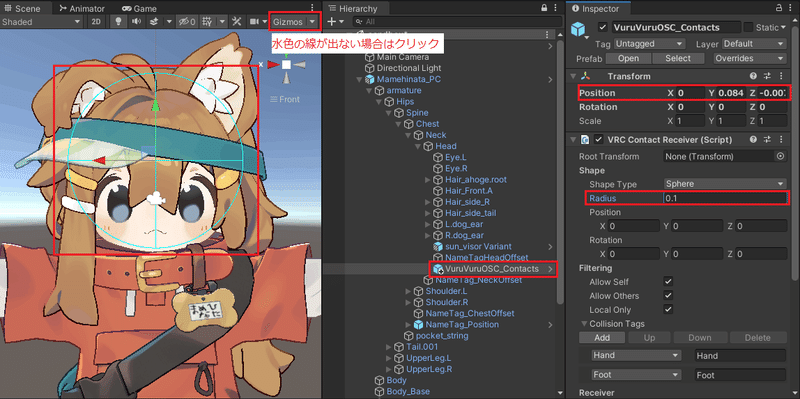This screenshot has height=399, width=800.
Task: Click Front view label
Action: point(289,99)
